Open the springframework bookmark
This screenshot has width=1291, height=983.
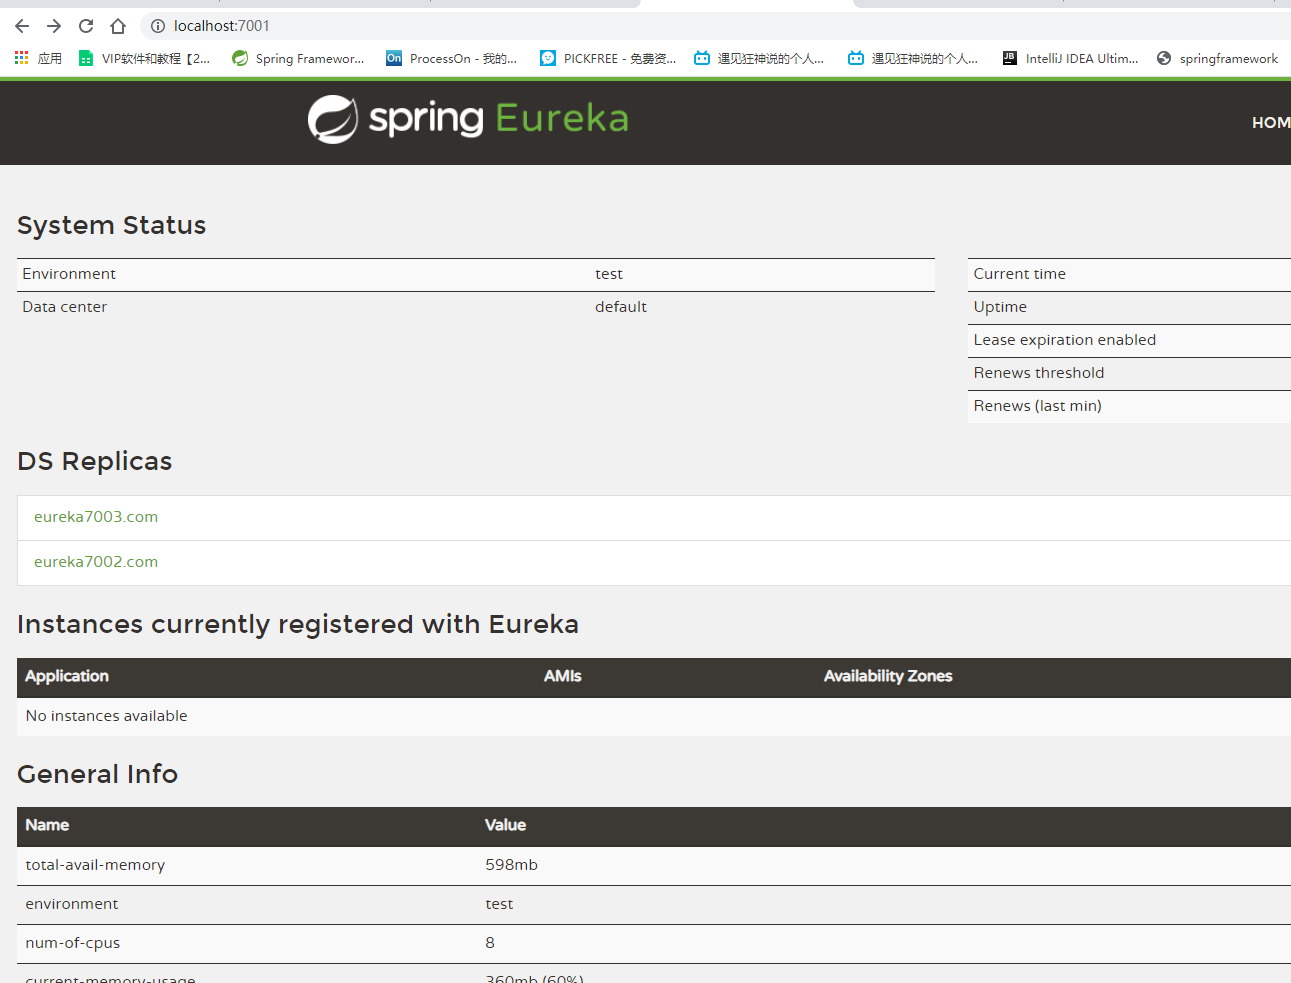click(1217, 58)
